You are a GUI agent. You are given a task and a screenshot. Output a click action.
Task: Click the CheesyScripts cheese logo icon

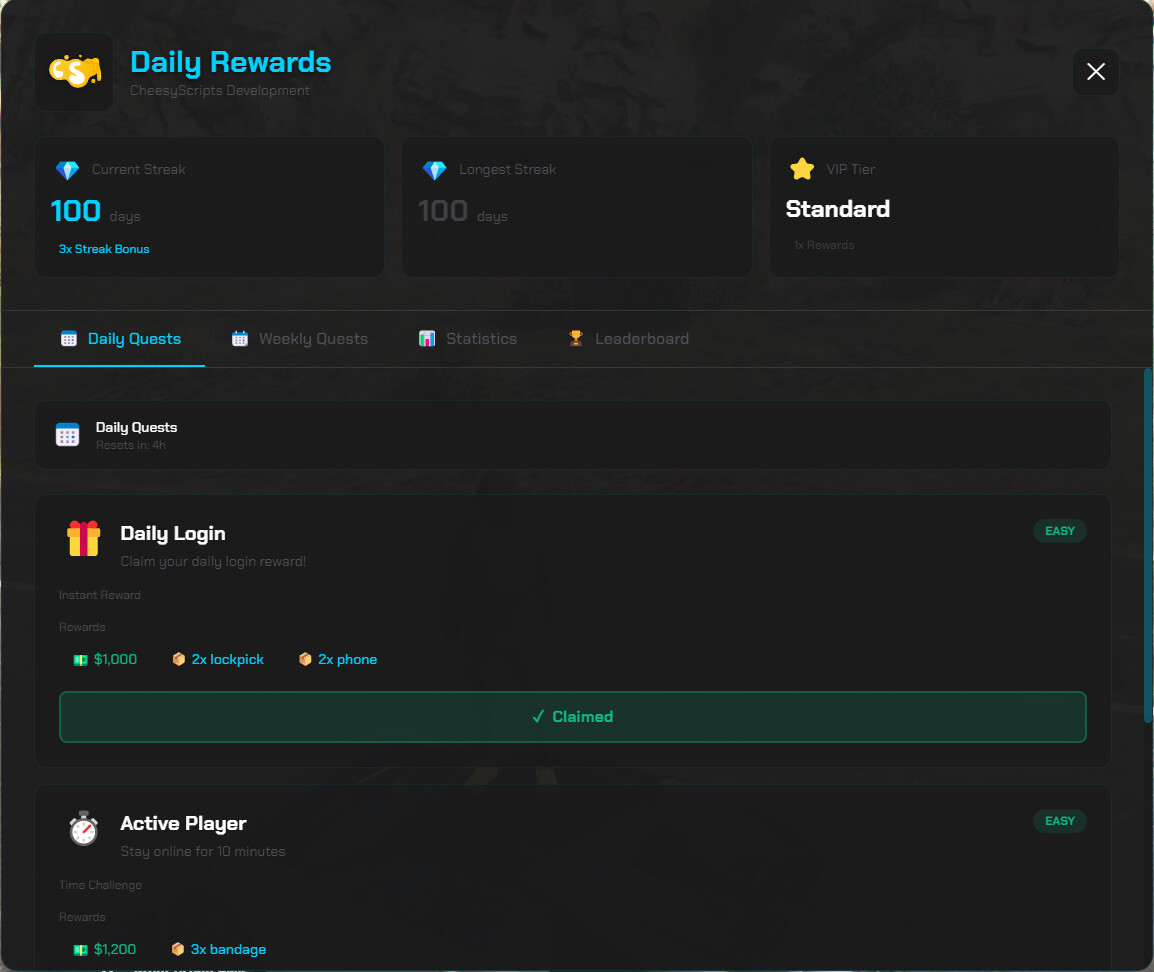74,71
